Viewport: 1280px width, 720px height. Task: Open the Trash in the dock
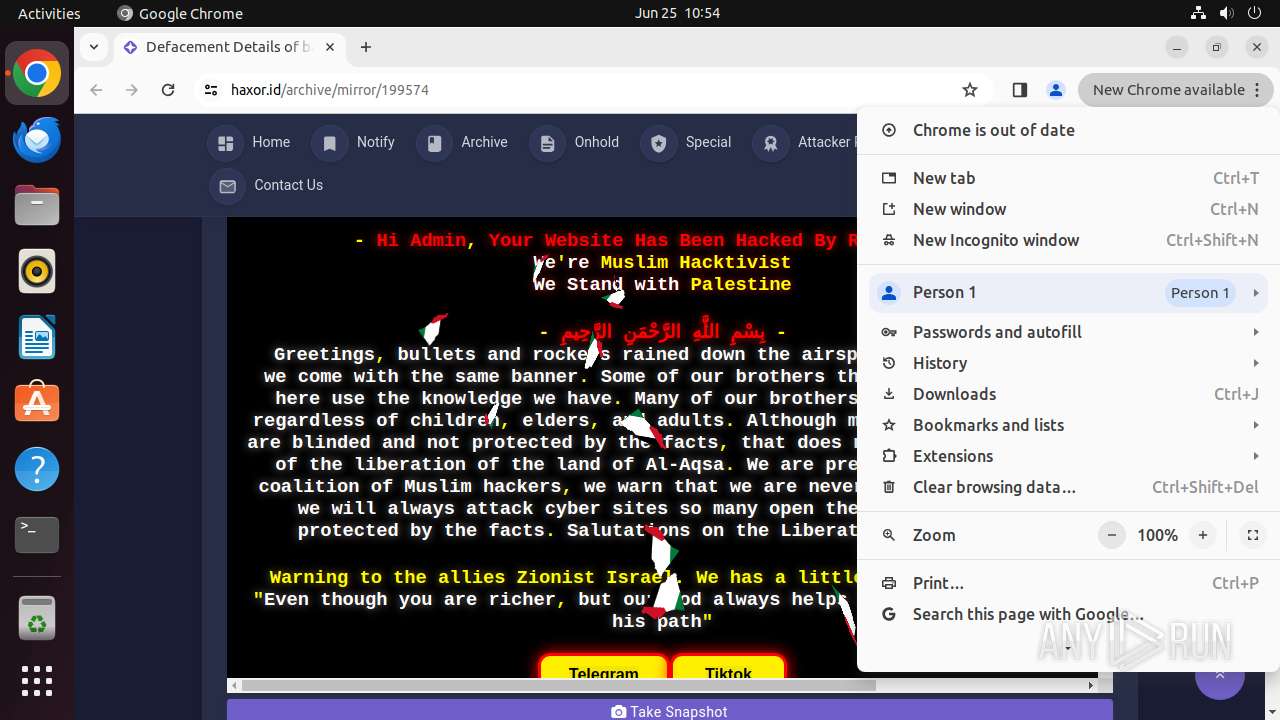pyautogui.click(x=37, y=617)
